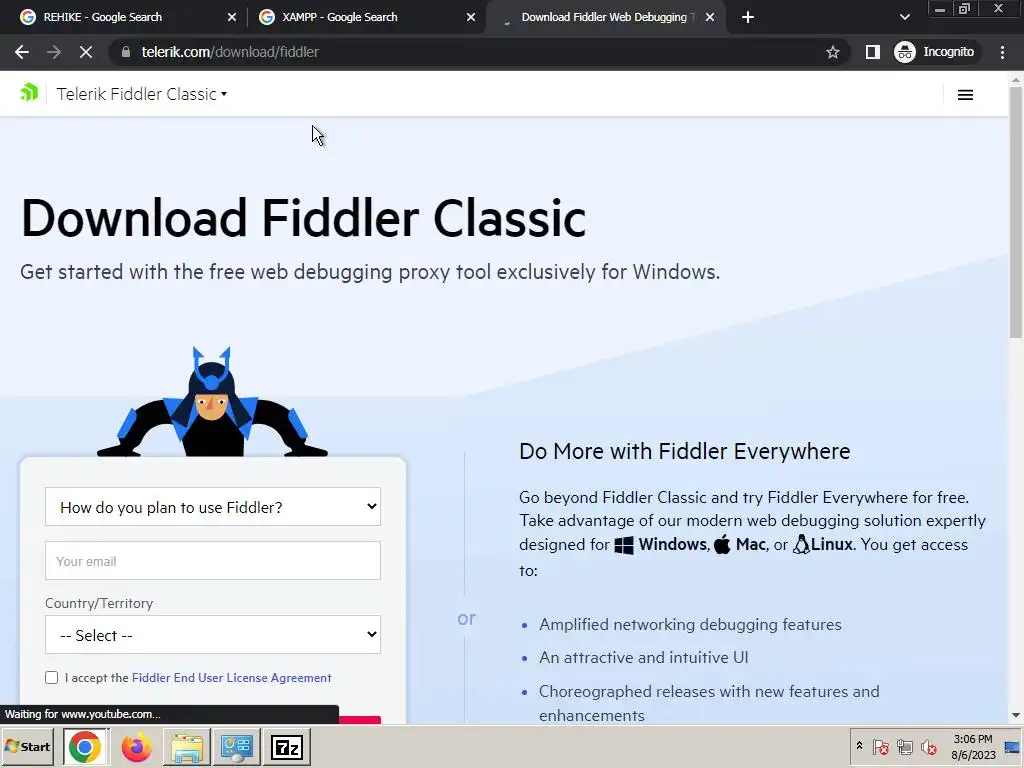Open the Chrome three-dot menu
Viewport: 1024px width, 768px height.
click(1002, 52)
